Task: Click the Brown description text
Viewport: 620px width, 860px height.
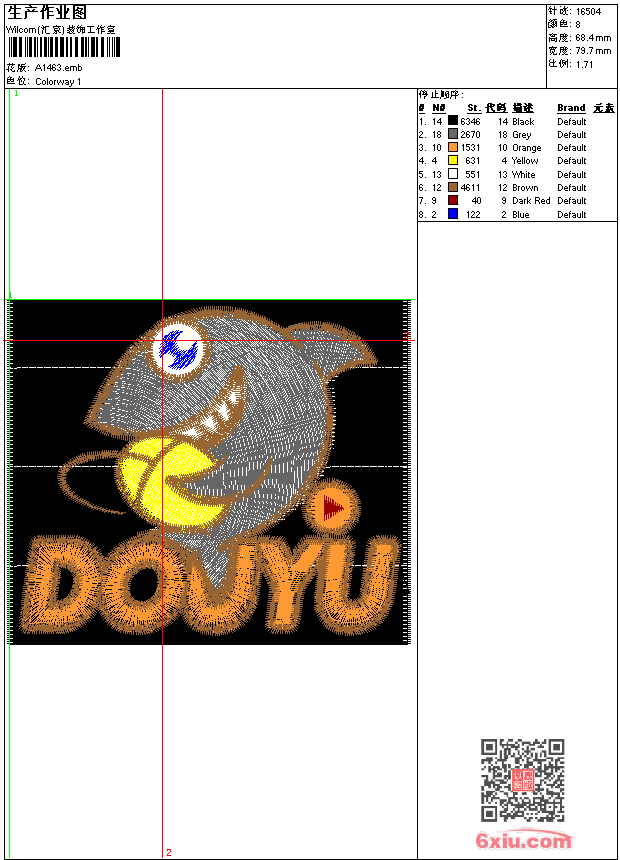Action: (525, 188)
